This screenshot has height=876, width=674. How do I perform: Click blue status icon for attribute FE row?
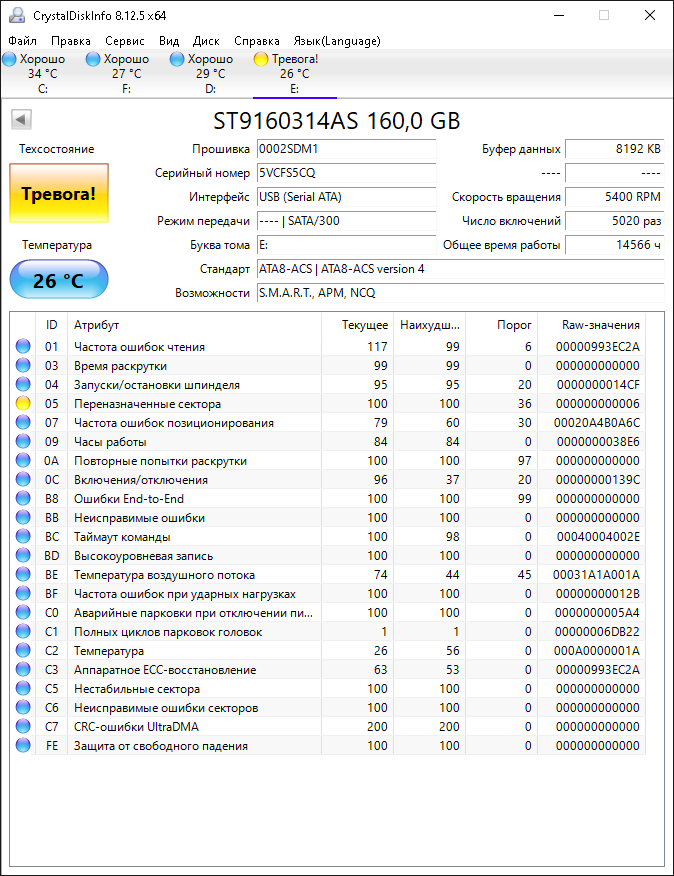point(23,746)
